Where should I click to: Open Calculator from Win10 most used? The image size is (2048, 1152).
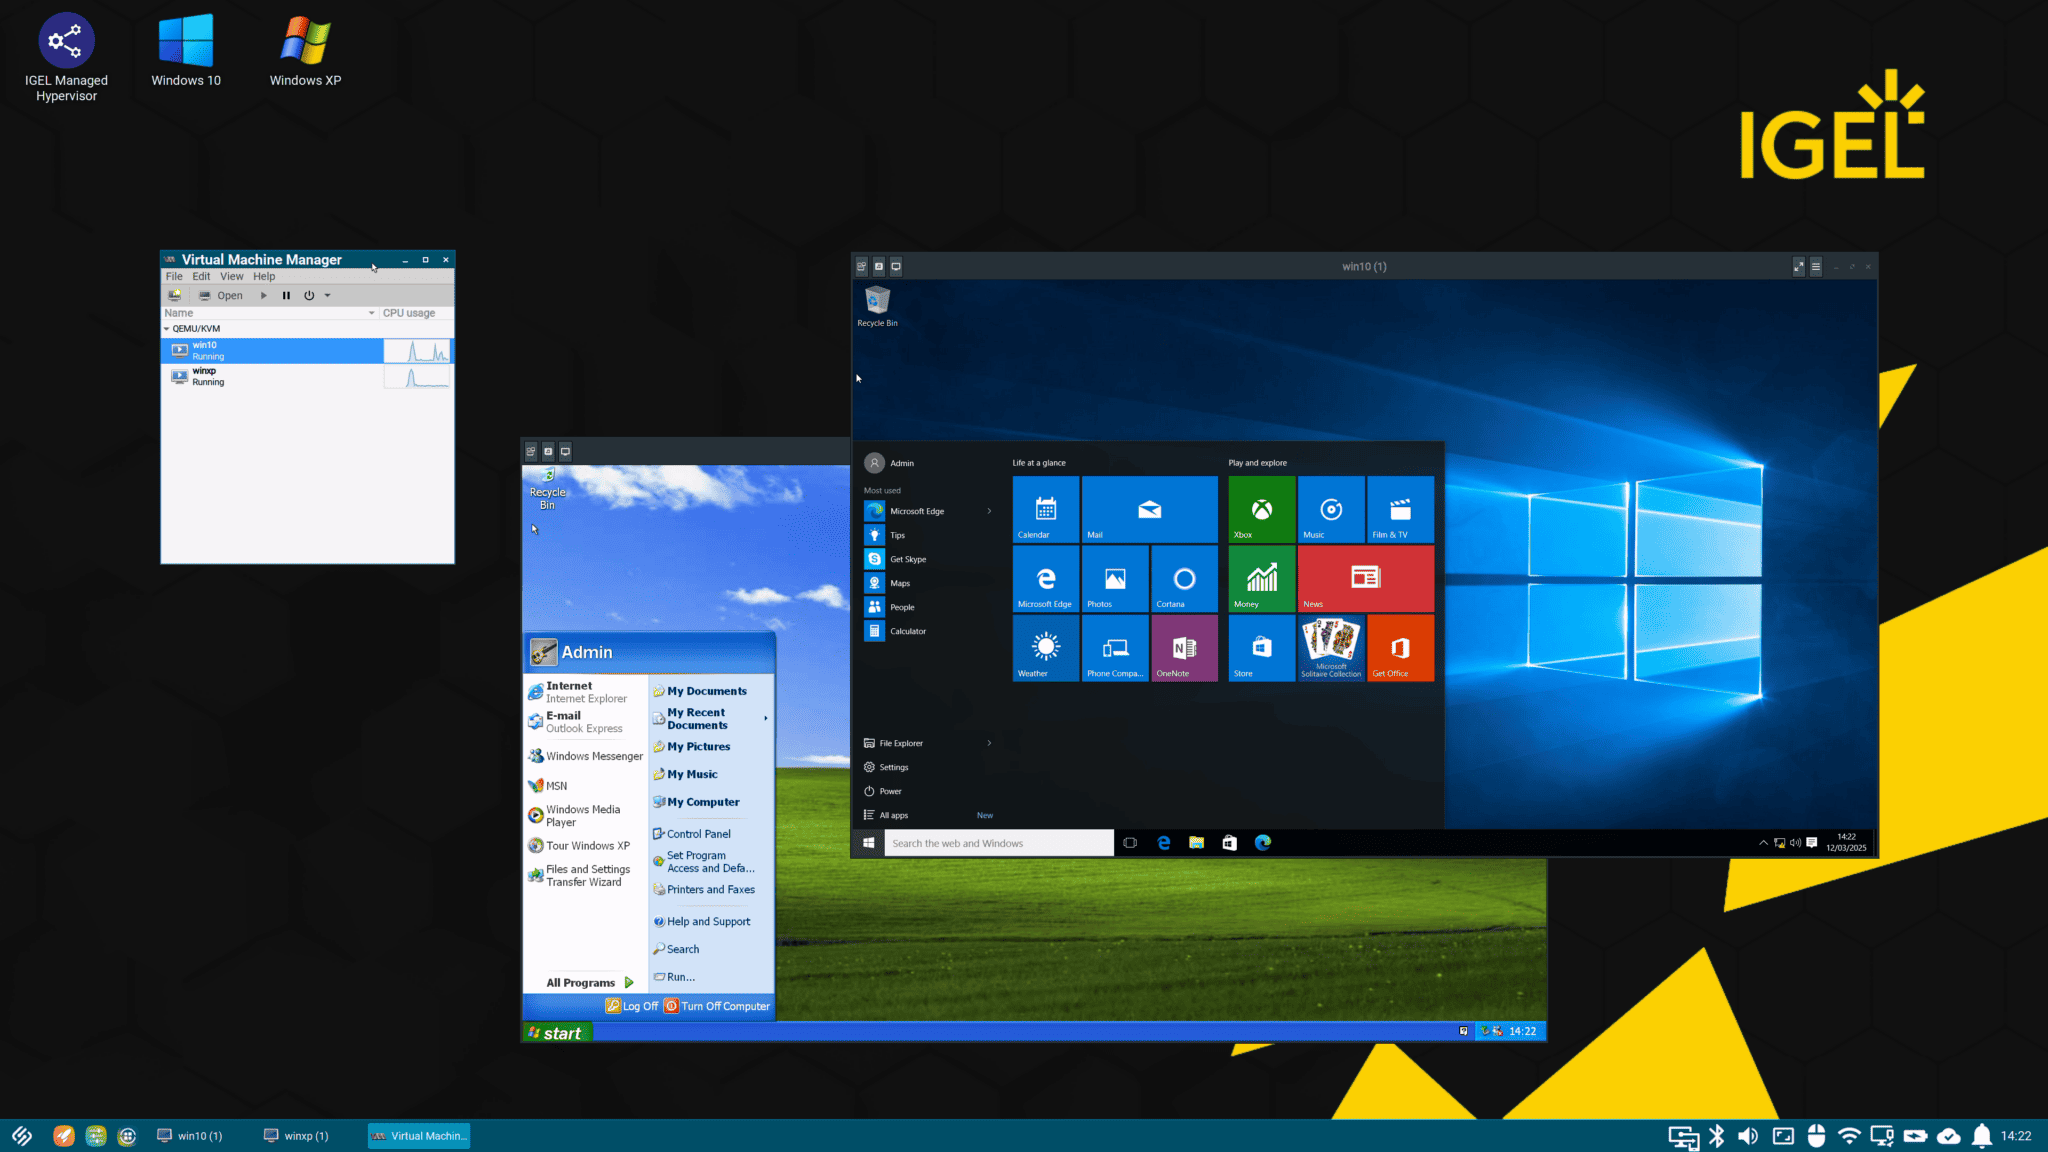point(896,631)
